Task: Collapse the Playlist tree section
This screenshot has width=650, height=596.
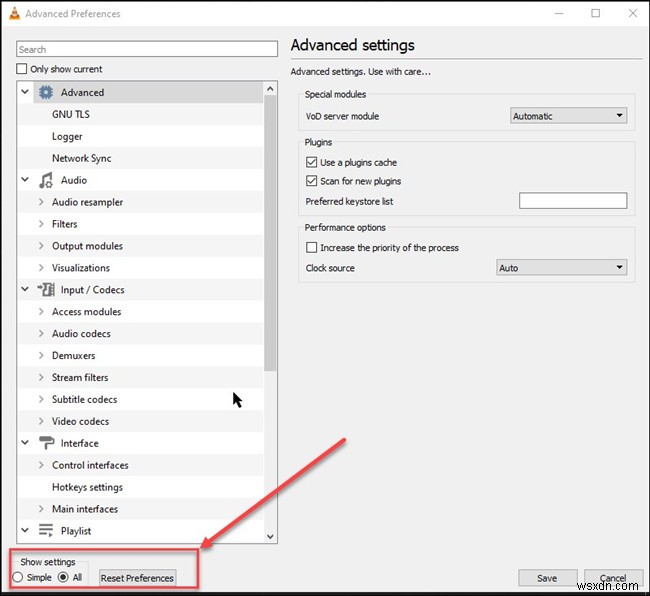Action: coord(25,530)
